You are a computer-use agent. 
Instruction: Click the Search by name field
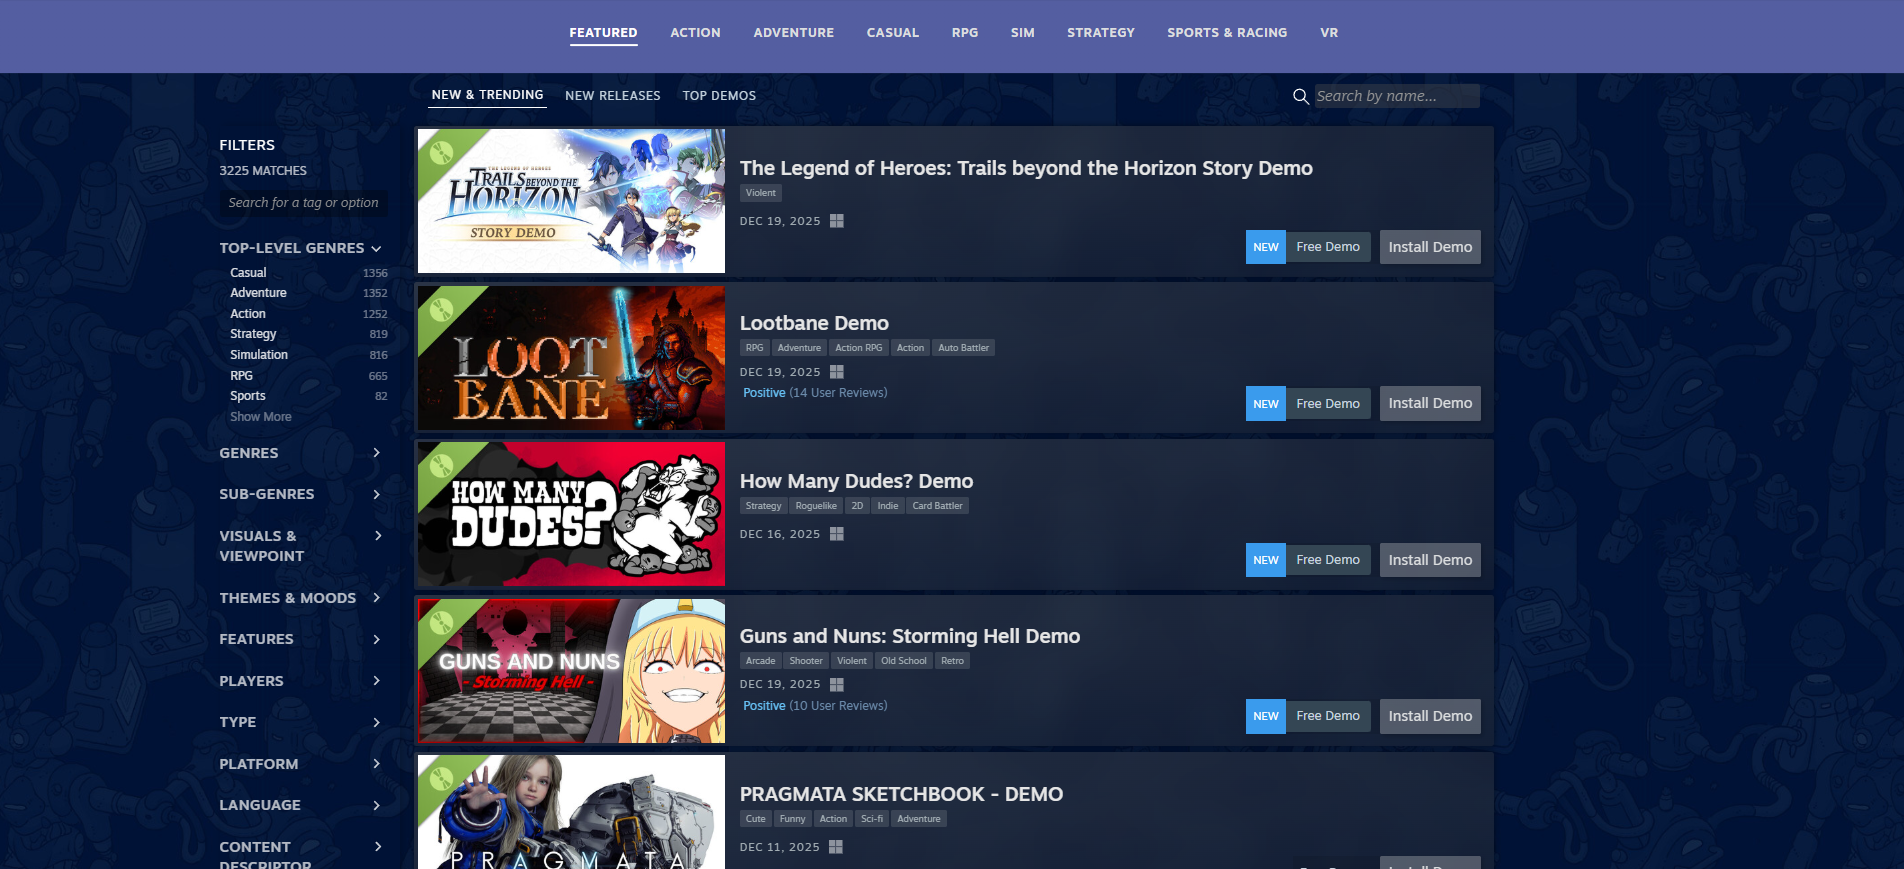coord(1396,96)
